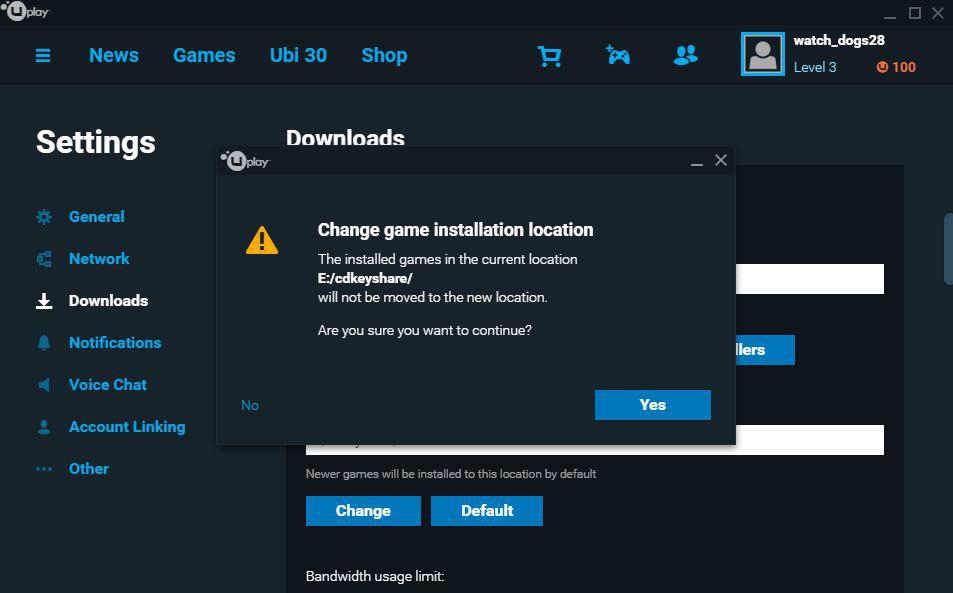The image size is (953, 593).
Task: Confirm by clicking Yes
Action: coord(652,405)
